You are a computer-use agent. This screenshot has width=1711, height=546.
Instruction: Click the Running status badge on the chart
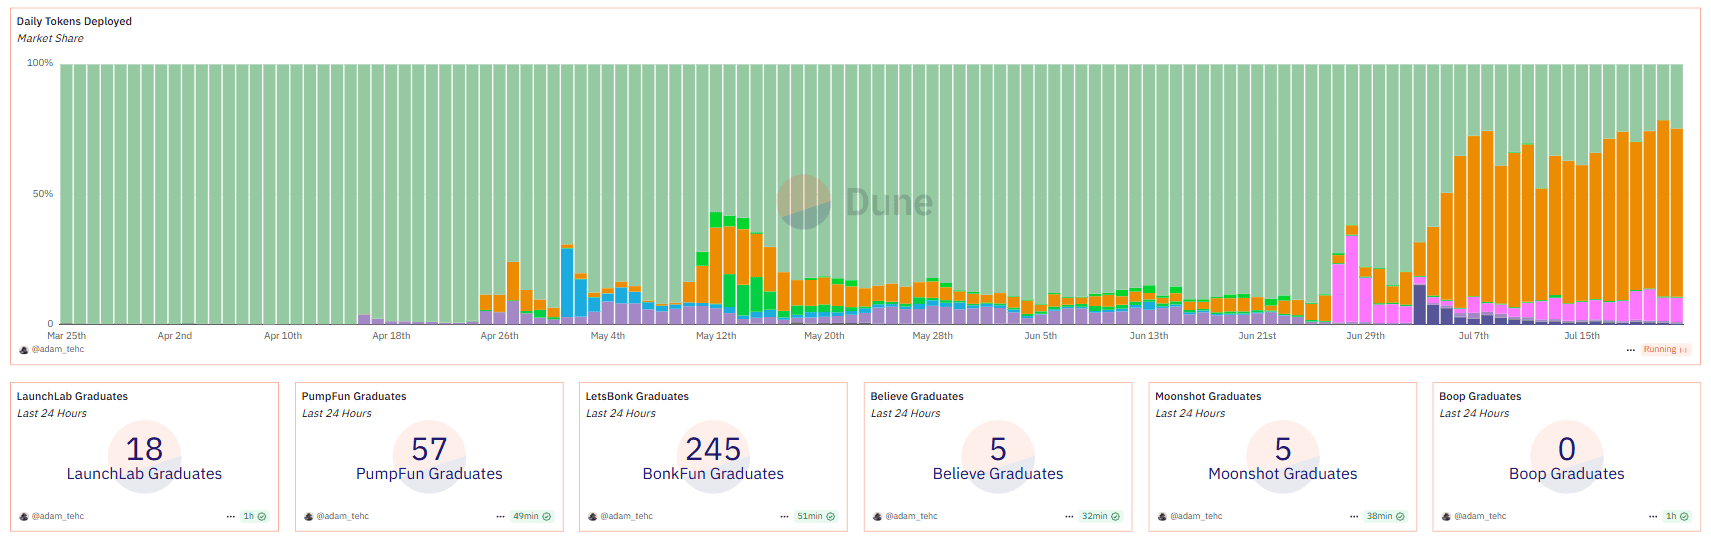tap(1666, 350)
